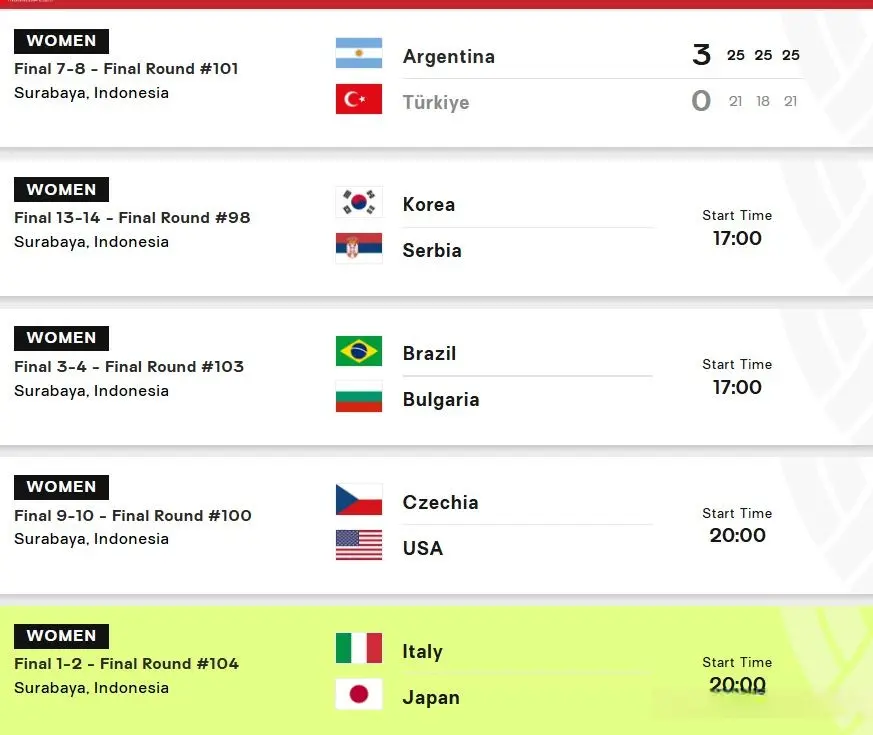
Task: Click the Argentina flag icon
Action: (x=358, y=53)
